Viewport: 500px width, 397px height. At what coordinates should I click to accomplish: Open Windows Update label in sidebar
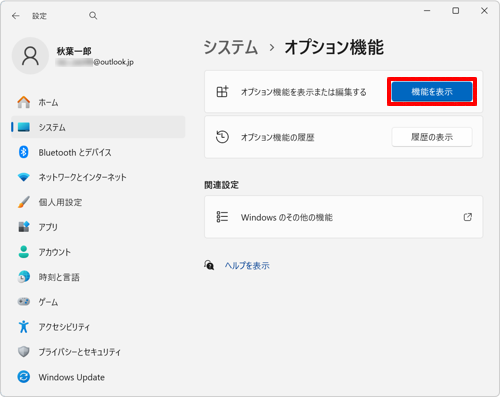(x=72, y=377)
